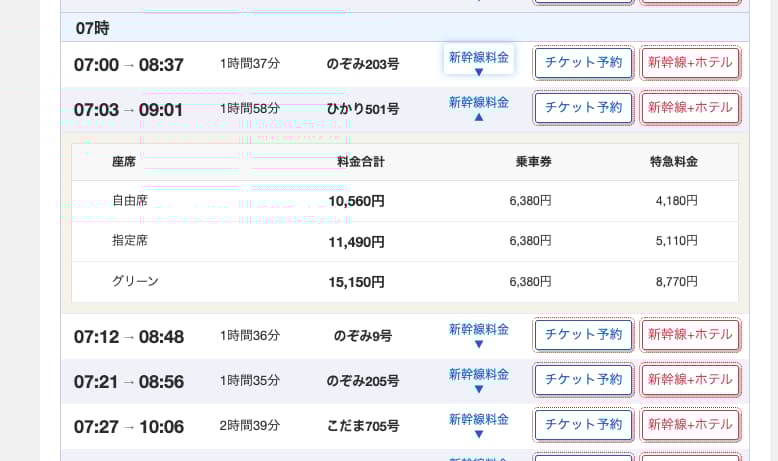Click duration 1時間35分

coord(250,381)
